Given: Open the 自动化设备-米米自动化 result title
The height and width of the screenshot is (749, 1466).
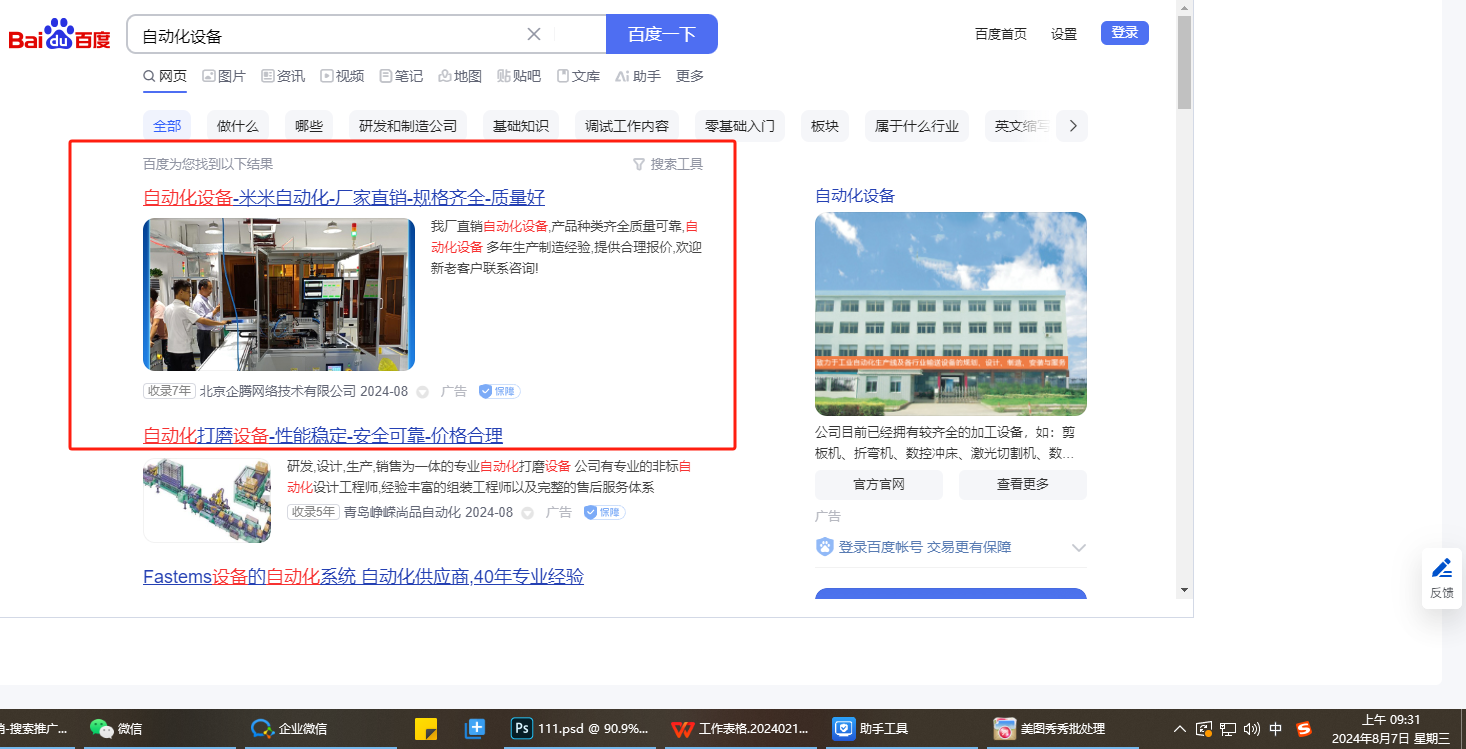Looking at the screenshot, I should pyautogui.click(x=344, y=197).
